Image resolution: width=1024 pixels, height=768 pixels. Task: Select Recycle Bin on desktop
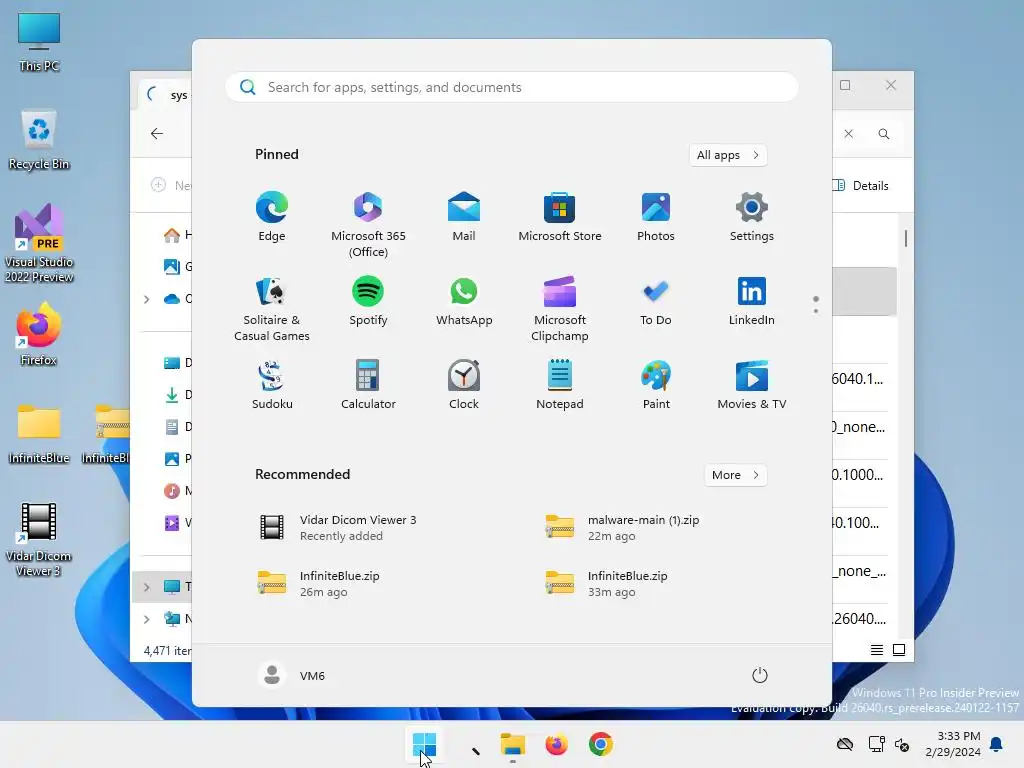coord(39,141)
